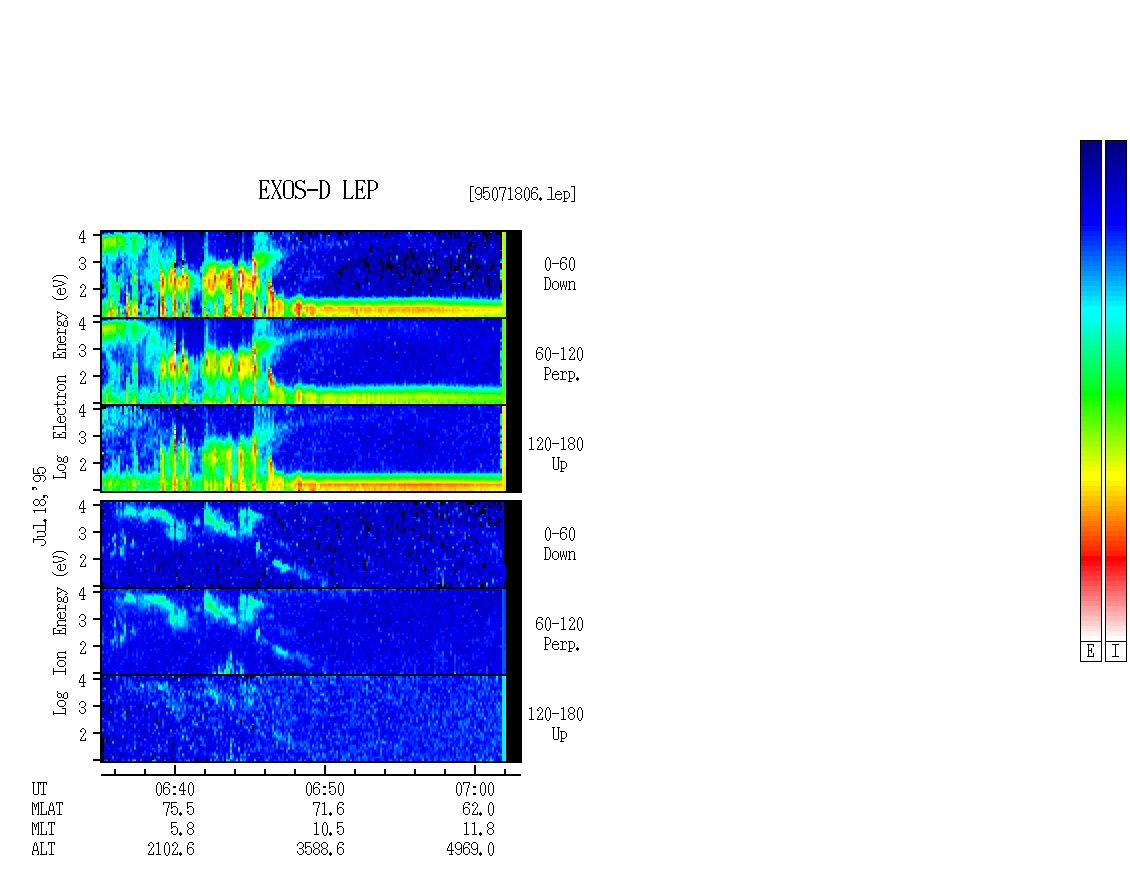Click the MLT value 11.8
The height and width of the screenshot is (875, 1130).
tap(479, 830)
